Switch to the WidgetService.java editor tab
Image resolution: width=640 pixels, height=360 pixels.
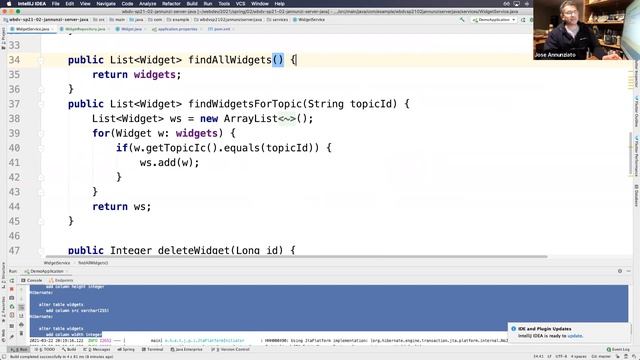pos(32,29)
